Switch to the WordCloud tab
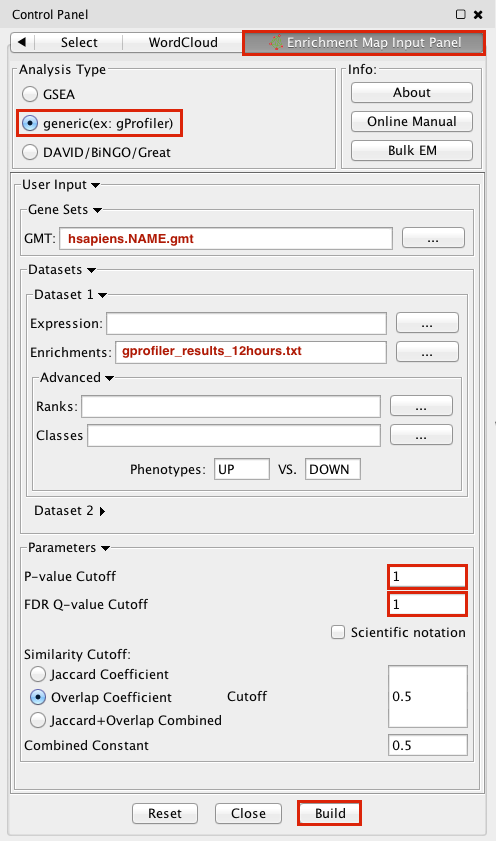496x841 pixels. point(183,42)
